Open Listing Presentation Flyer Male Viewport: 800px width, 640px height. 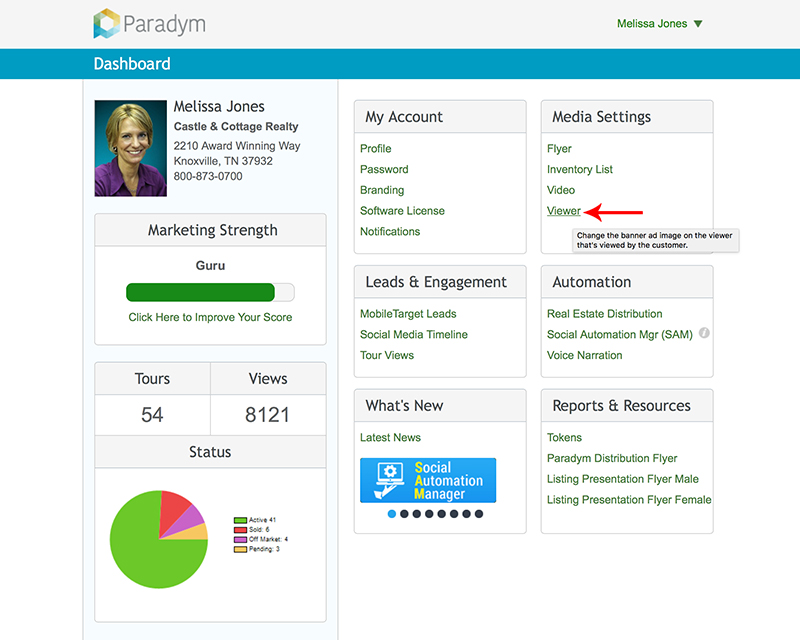click(x=623, y=479)
